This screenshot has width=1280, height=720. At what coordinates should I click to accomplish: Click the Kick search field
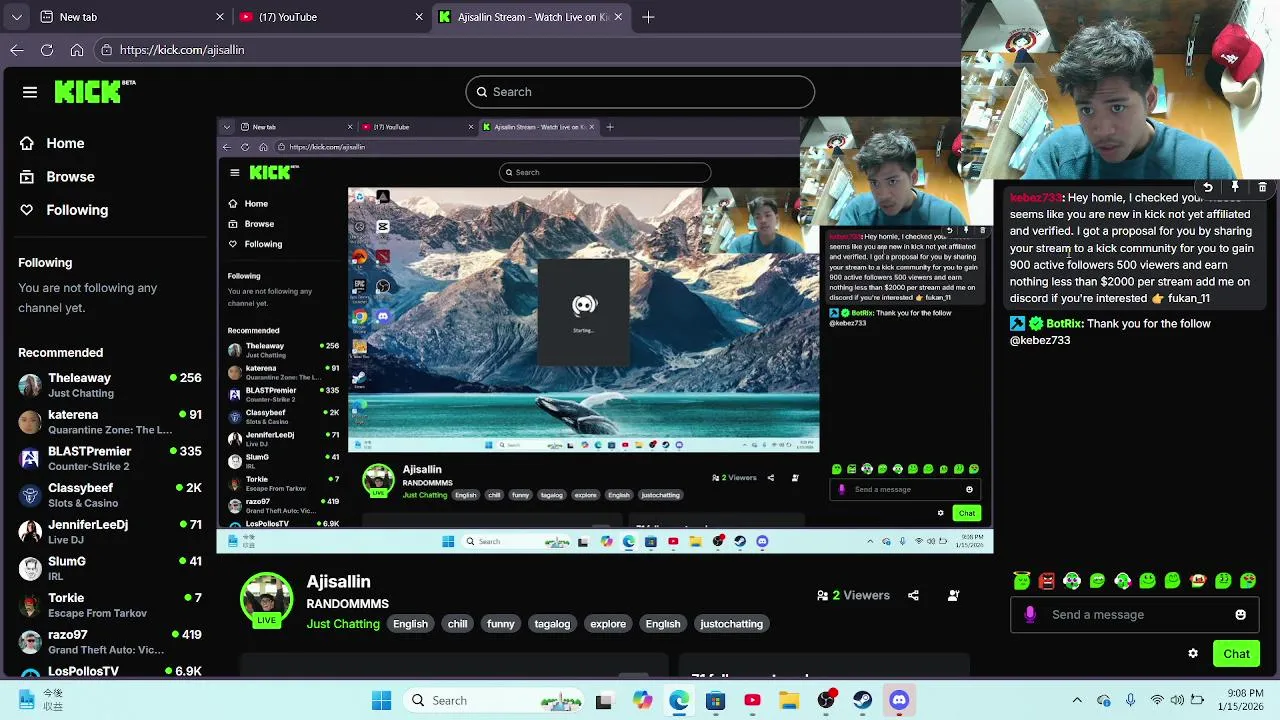(x=640, y=92)
